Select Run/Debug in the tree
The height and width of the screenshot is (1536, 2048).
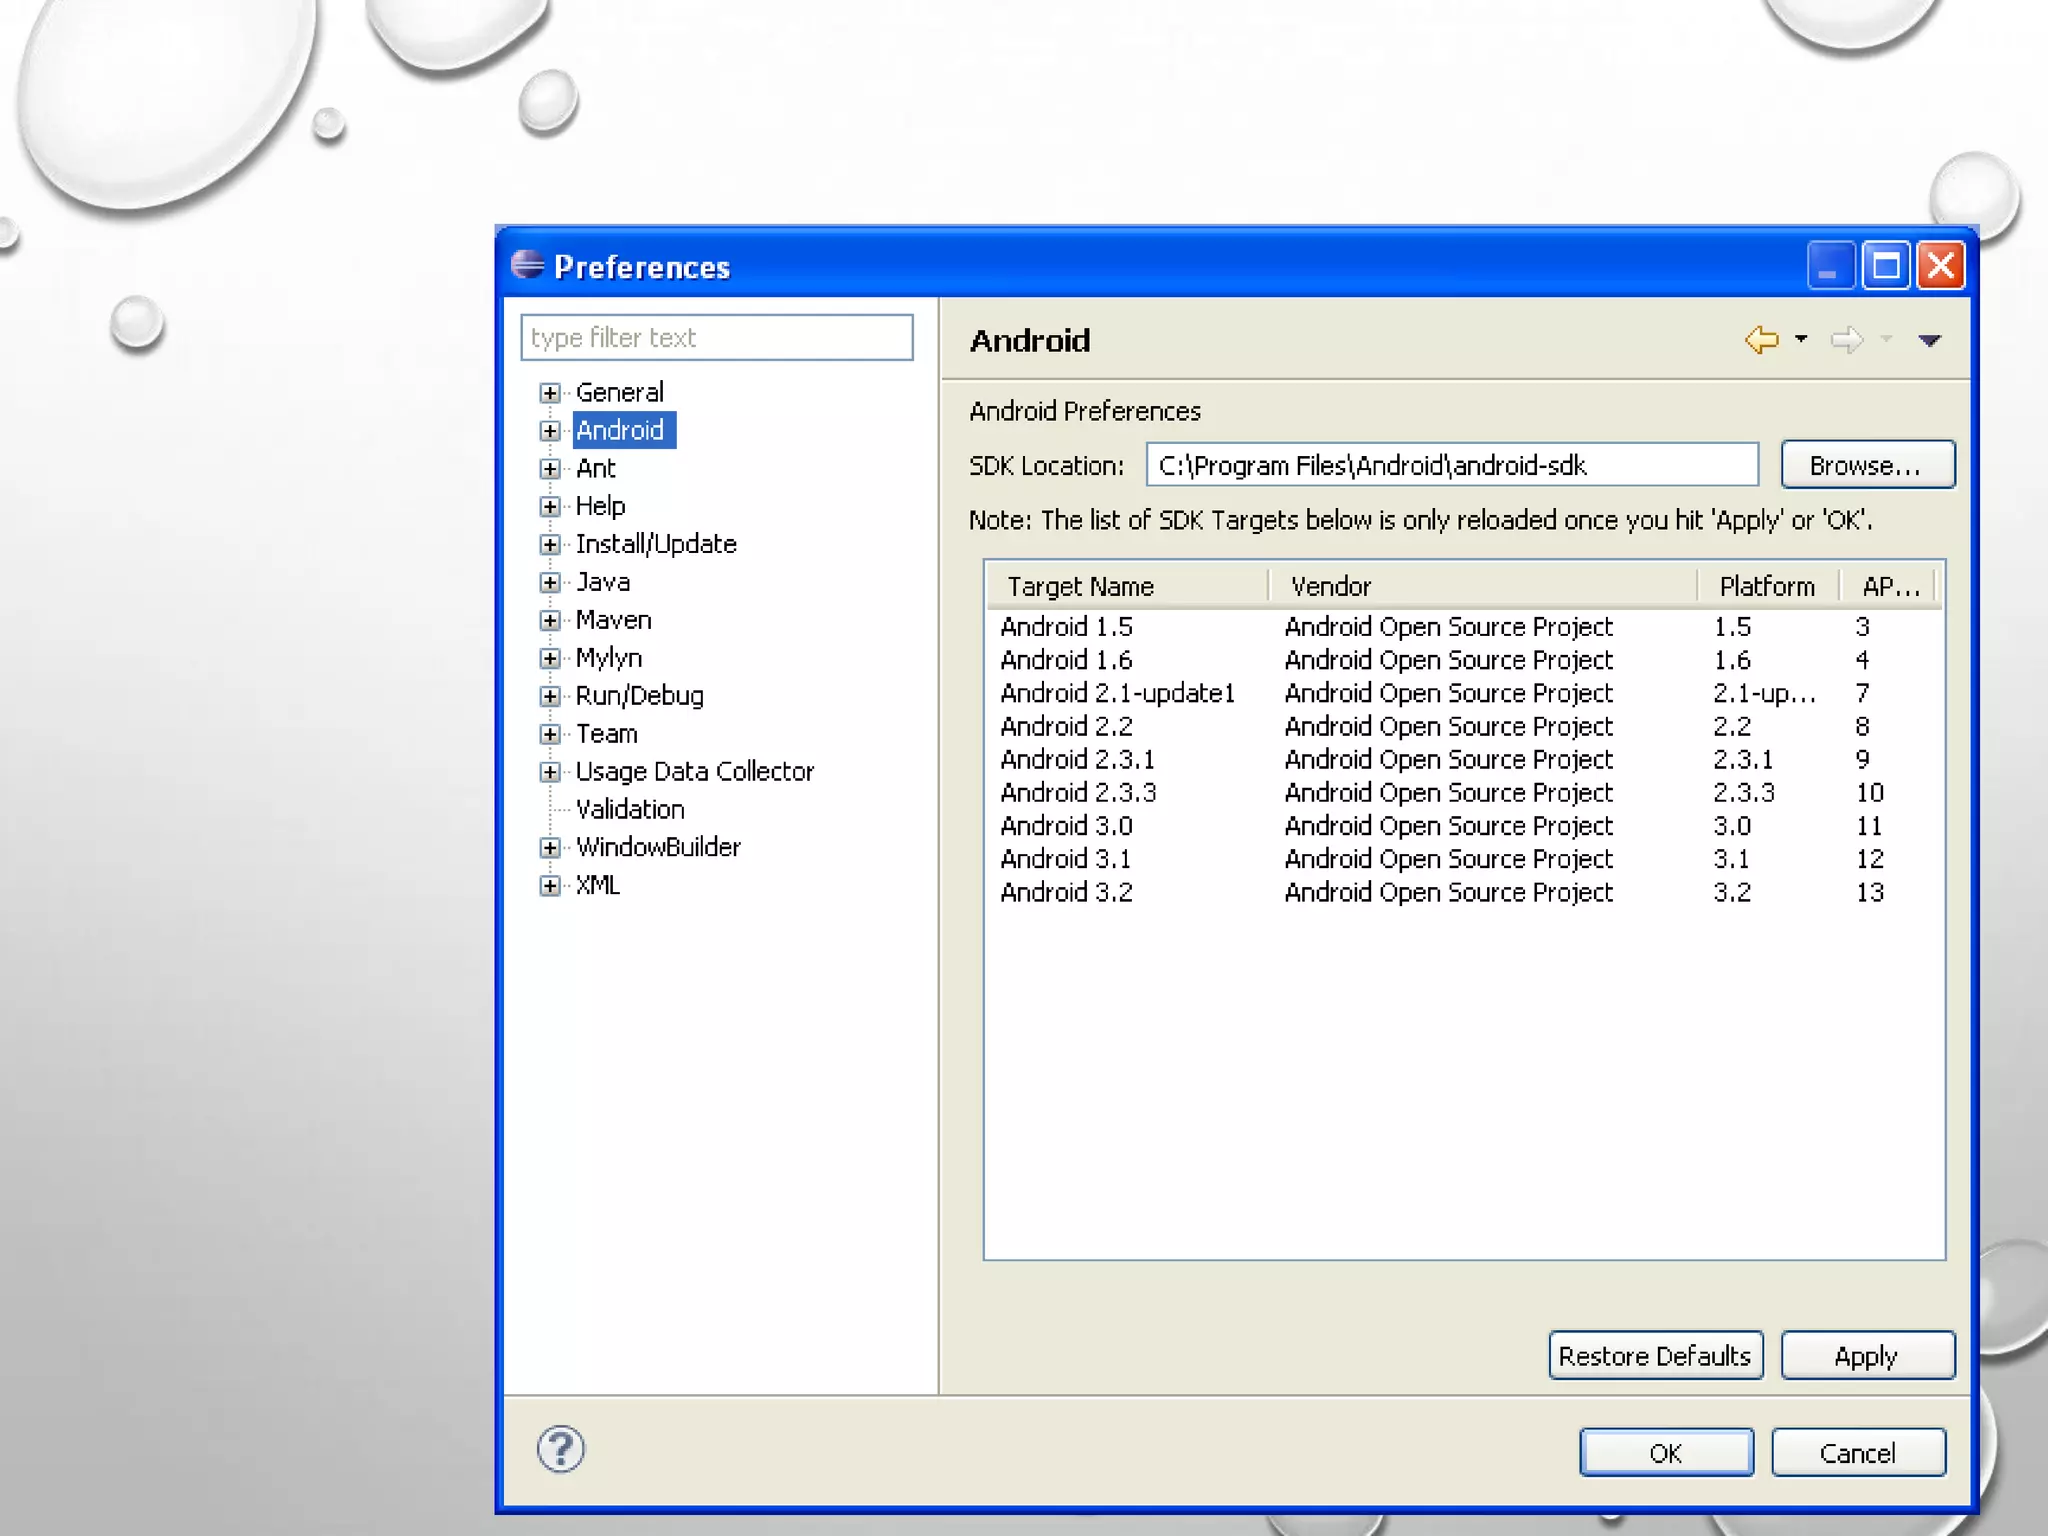(639, 696)
